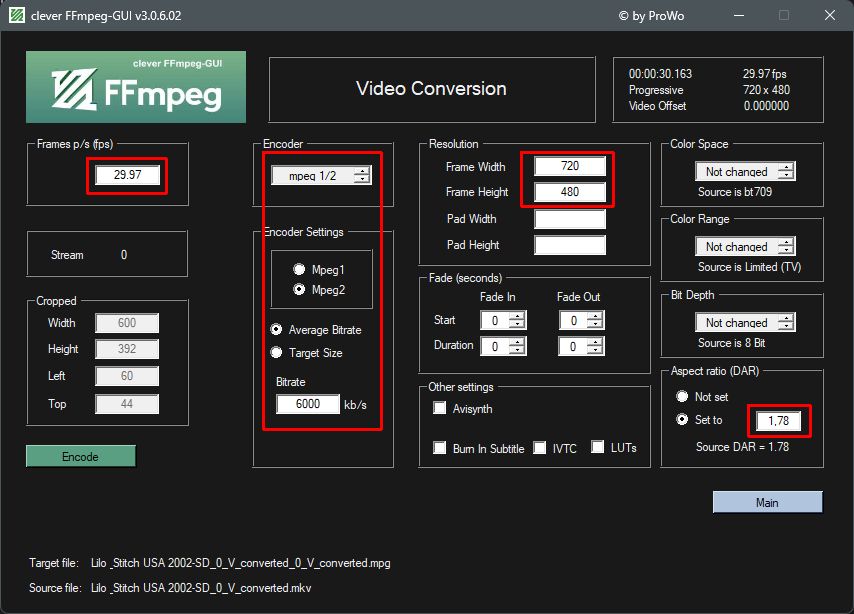Click the Cropped Width field
The height and width of the screenshot is (614, 854).
[x=127, y=323]
